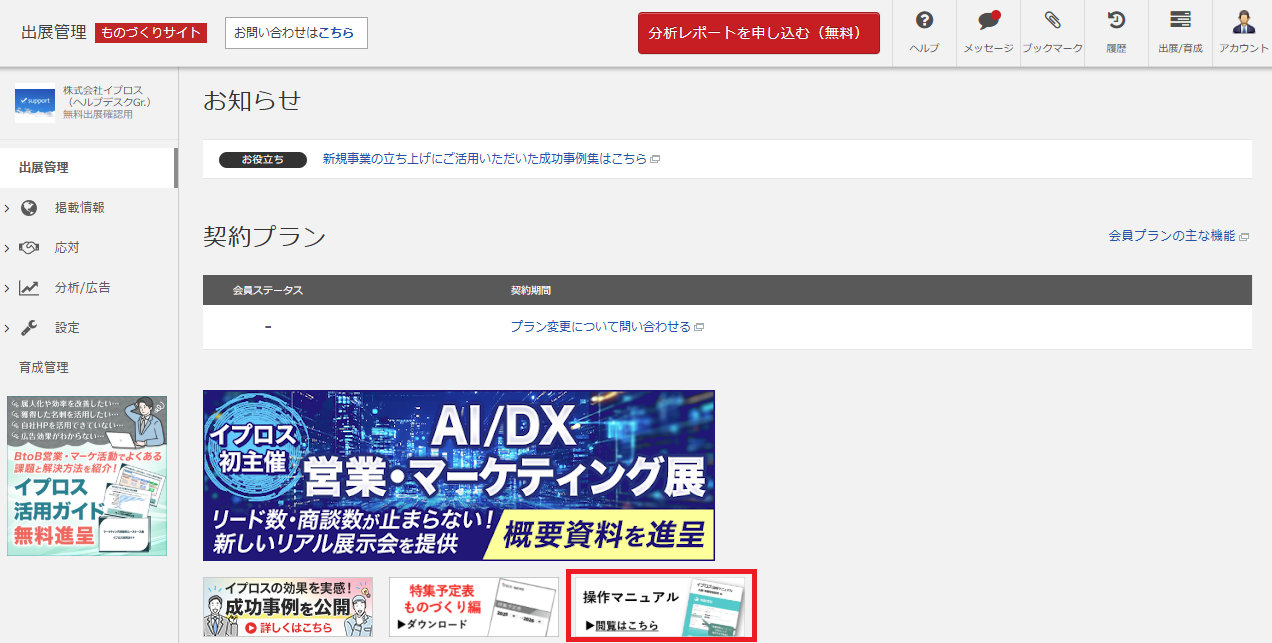Click the お問い合わせはこちら button
The width and height of the screenshot is (1272, 643).
click(296, 33)
